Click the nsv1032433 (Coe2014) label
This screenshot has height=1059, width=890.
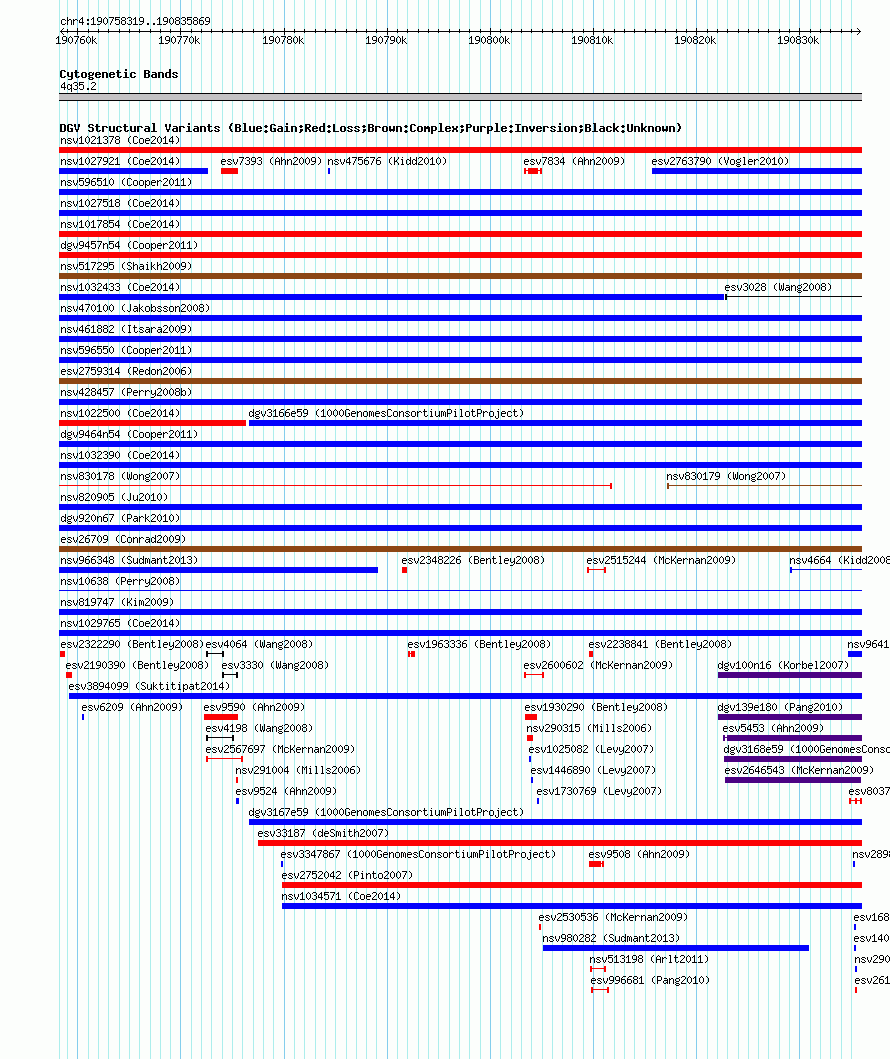pos(120,287)
